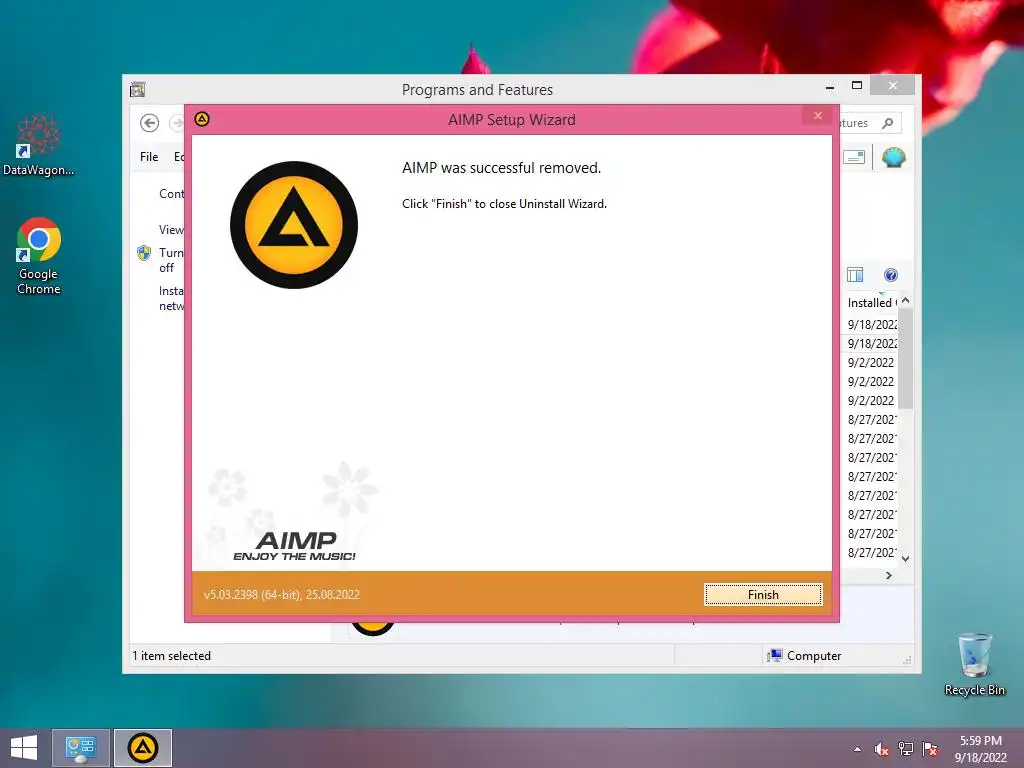The width and height of the screenshot is (1024, 768).
Task: Click the programs list vertical scrollbar thumb
Action: coord(905,359)
